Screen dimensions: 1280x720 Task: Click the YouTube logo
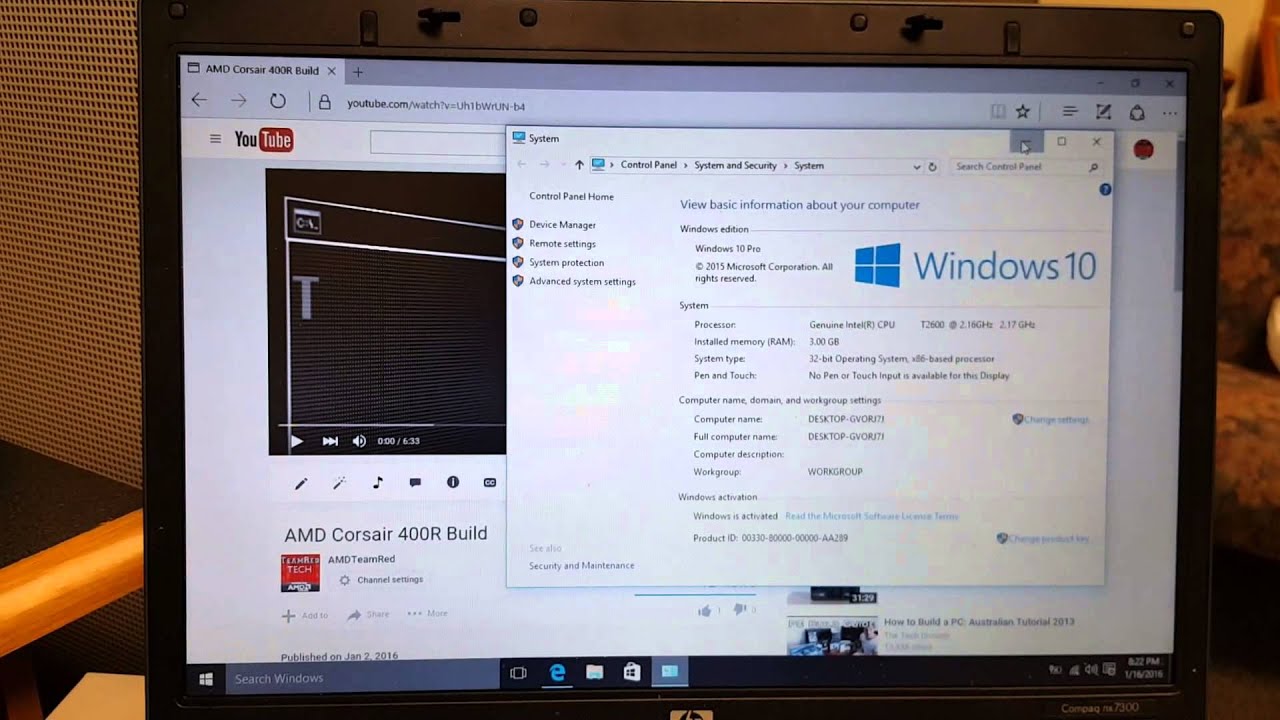(x=263, y=140)
